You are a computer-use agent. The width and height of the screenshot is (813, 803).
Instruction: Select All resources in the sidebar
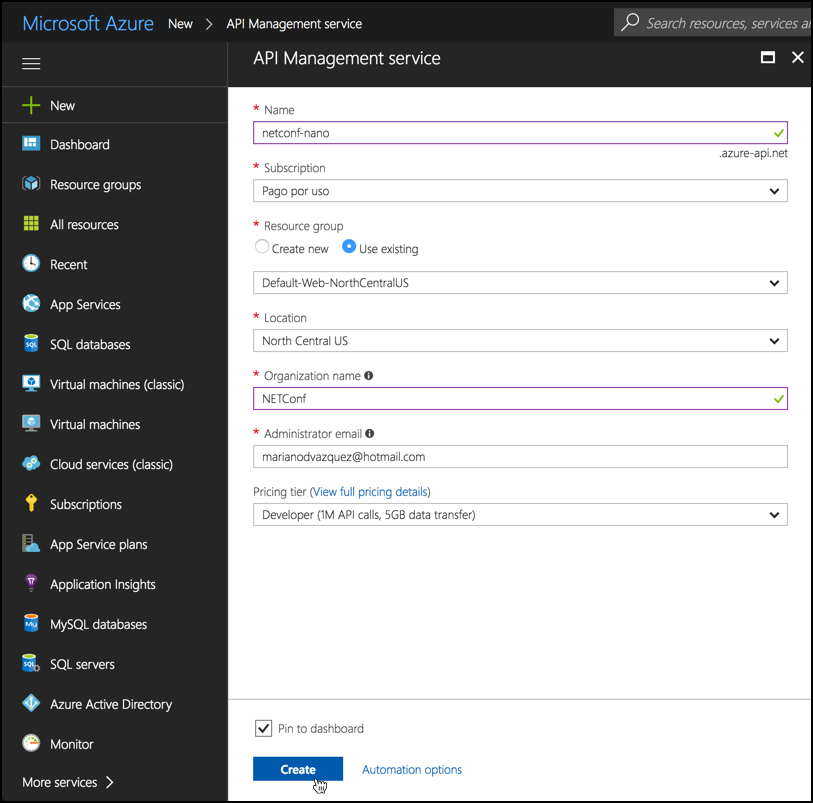pos(84,224)
